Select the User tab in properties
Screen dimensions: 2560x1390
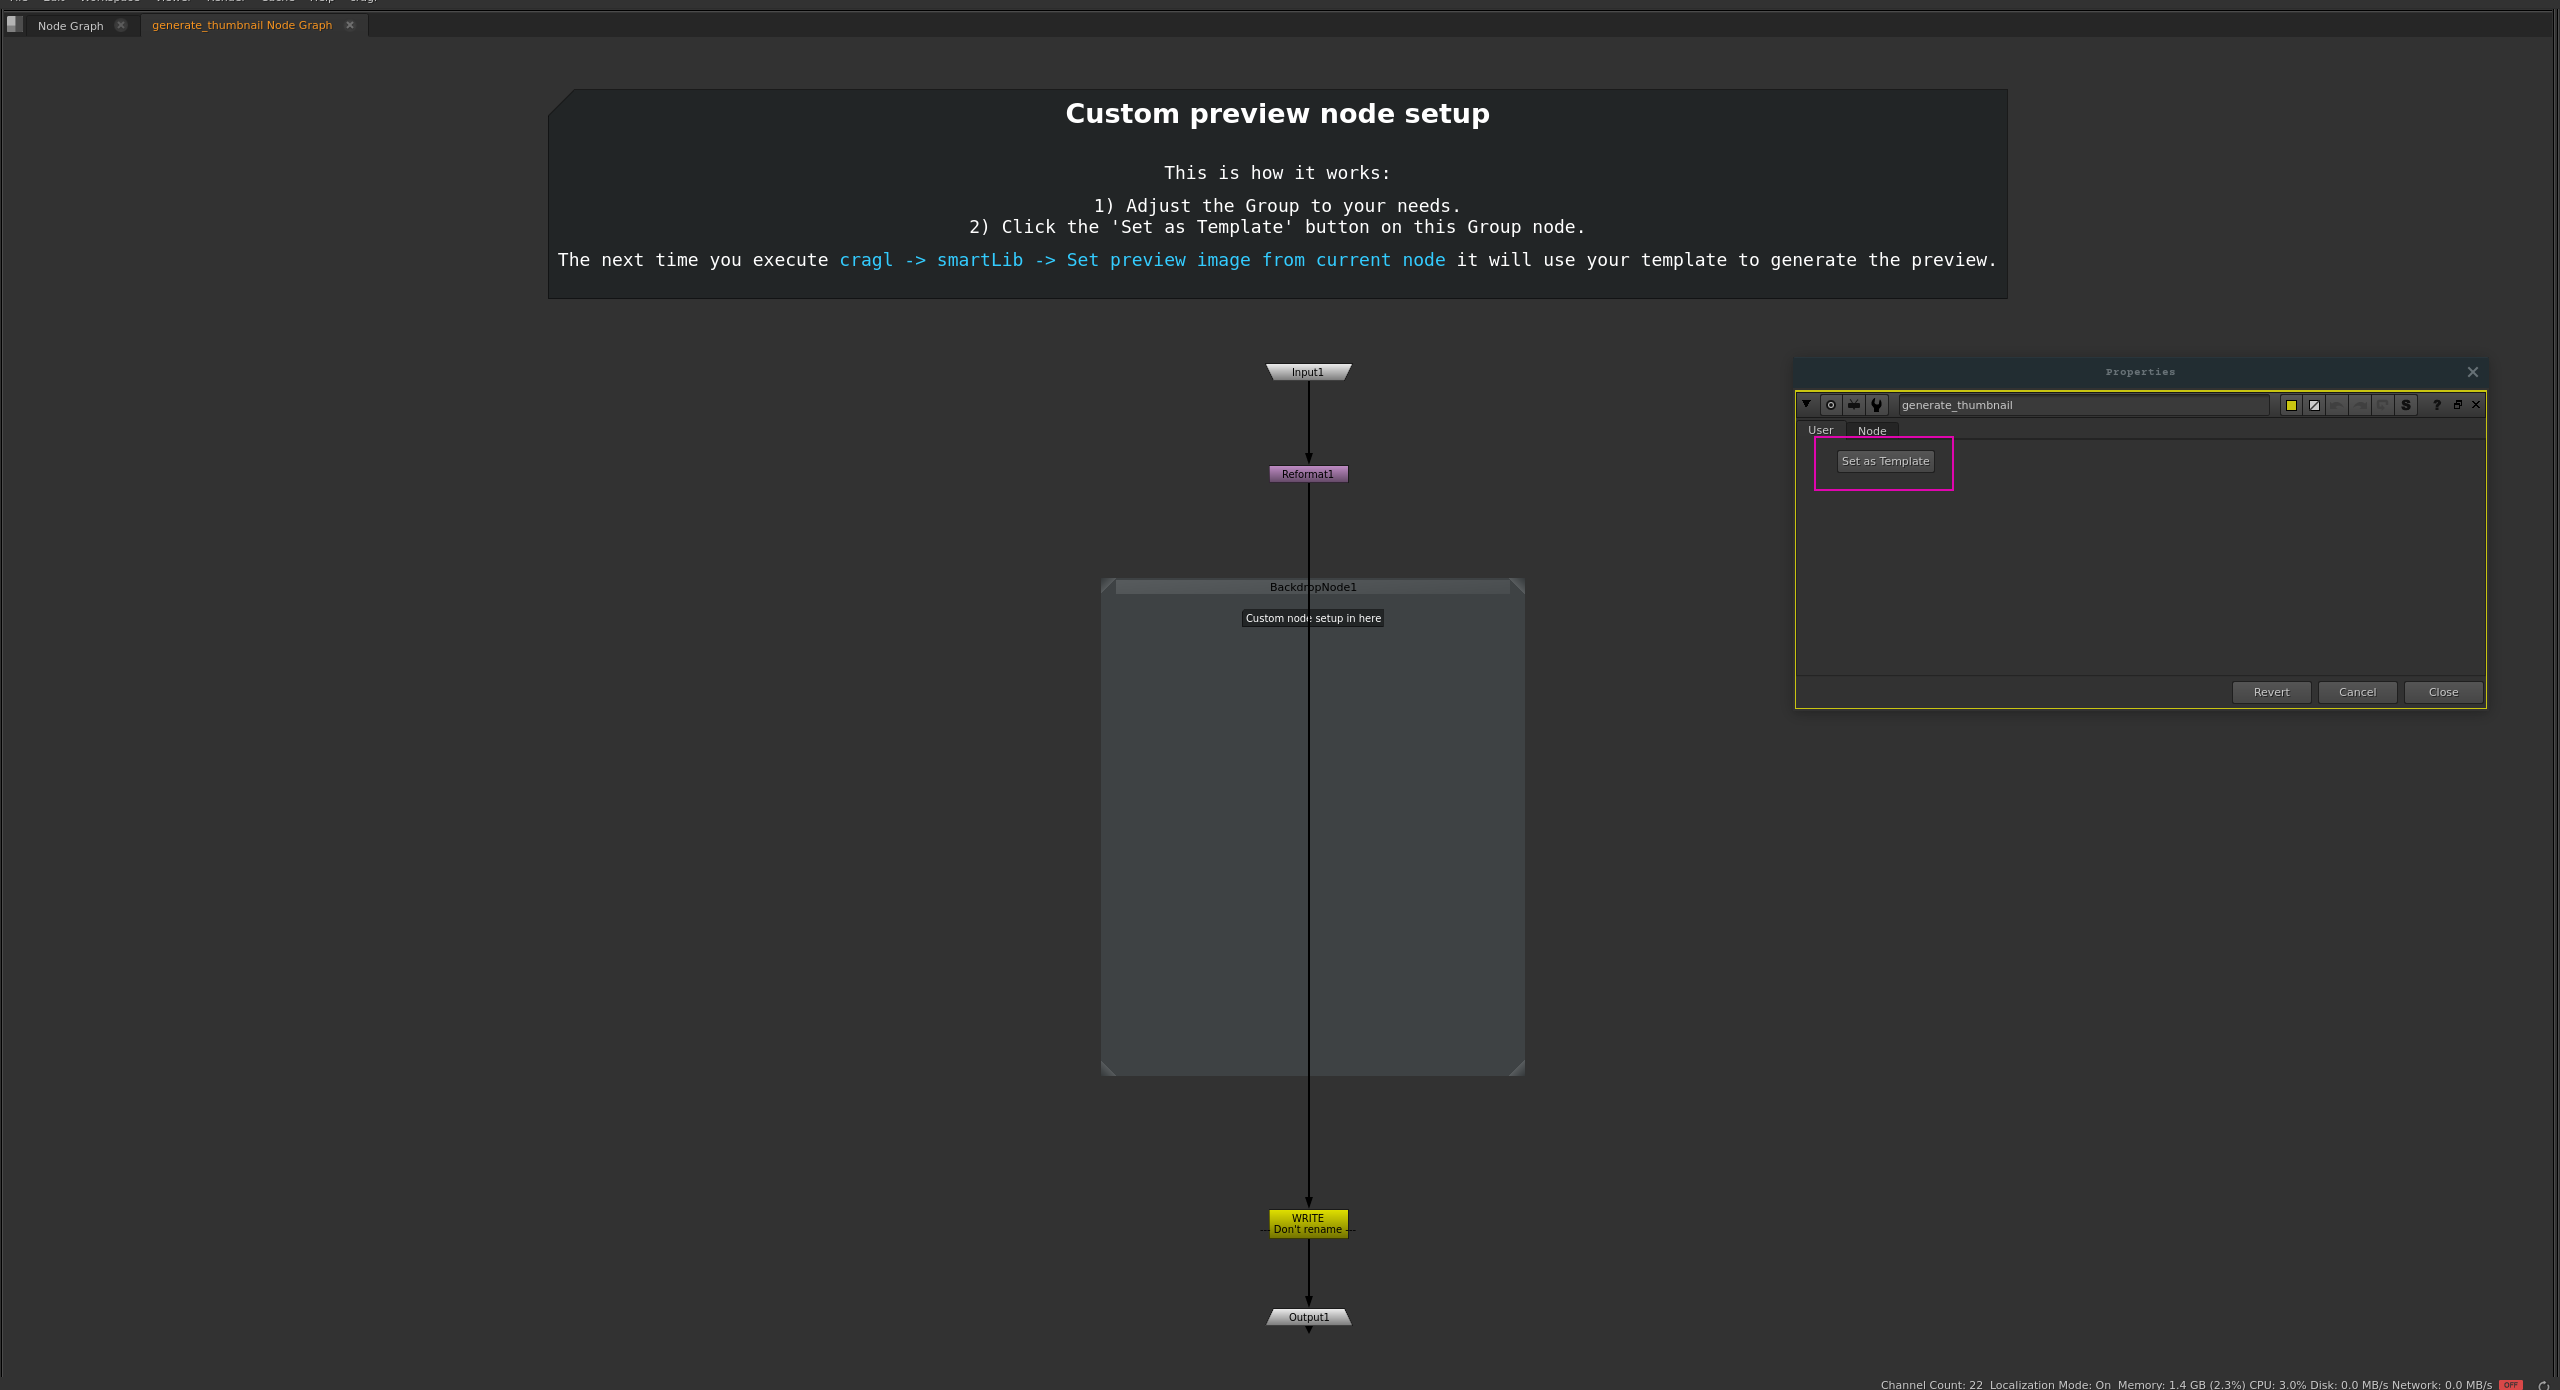tap(1820, 430)
